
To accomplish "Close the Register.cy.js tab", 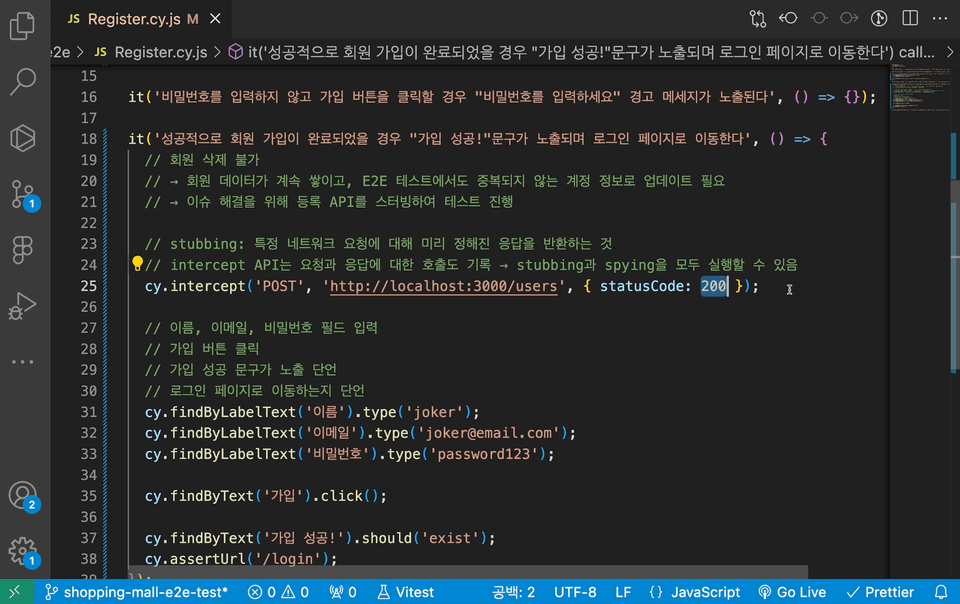I will [x=216, y=19].
